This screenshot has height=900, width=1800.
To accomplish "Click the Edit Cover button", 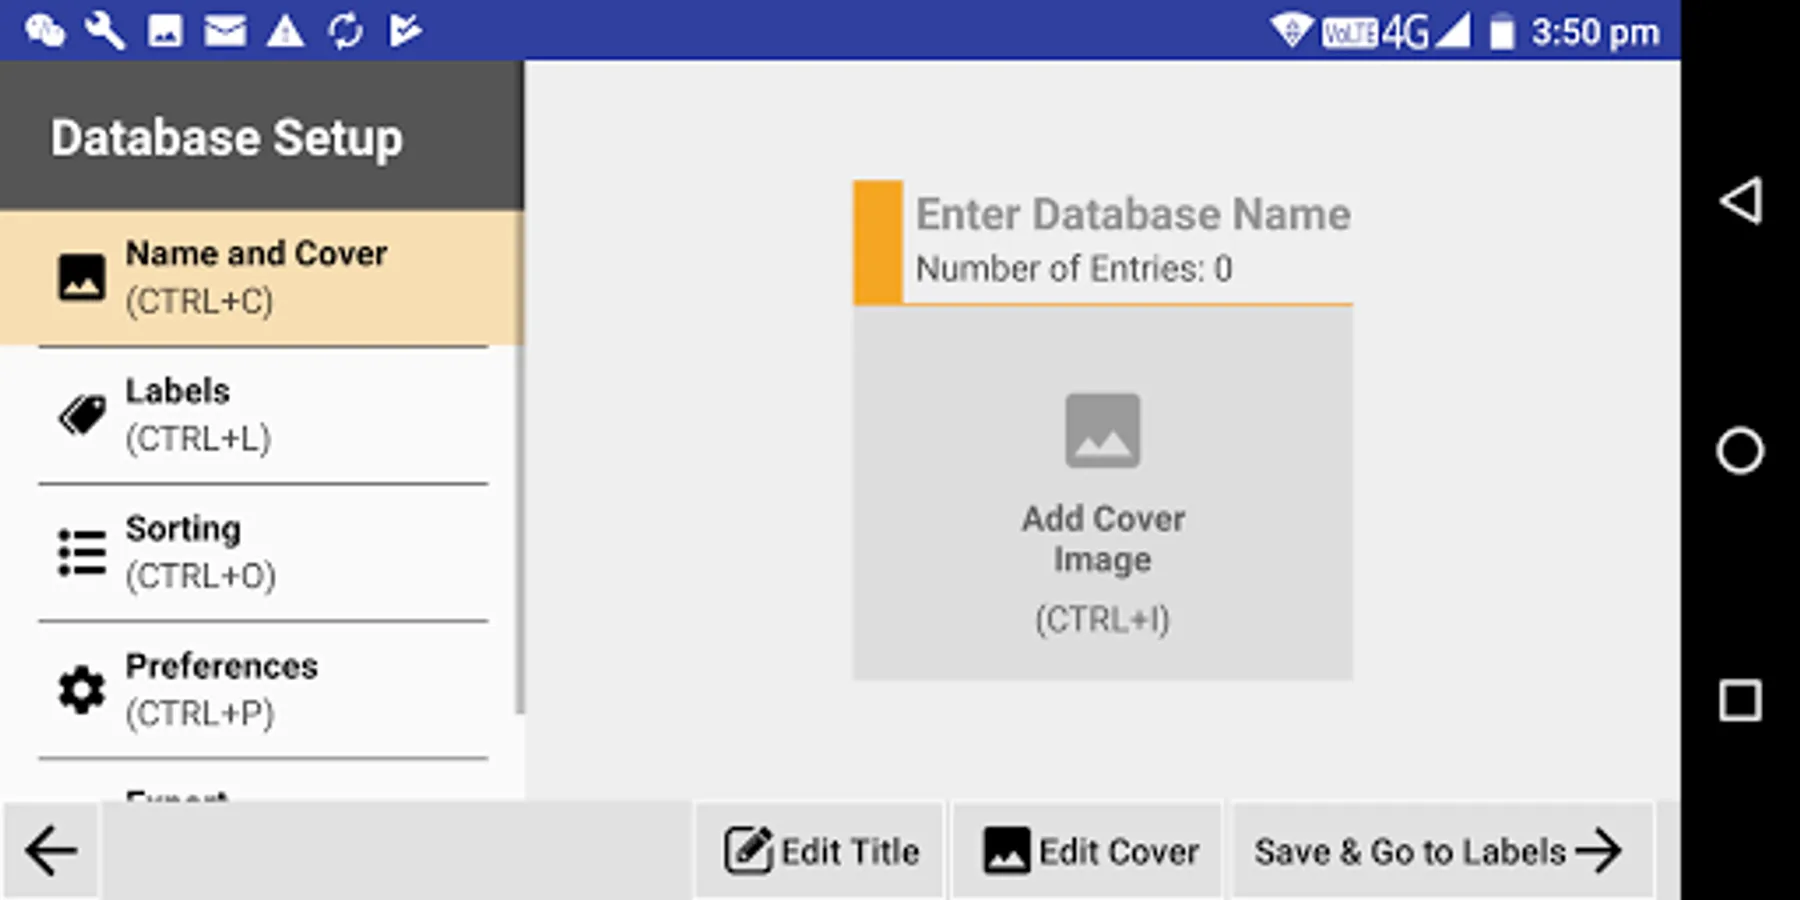I will click(x=1088, y=851).
